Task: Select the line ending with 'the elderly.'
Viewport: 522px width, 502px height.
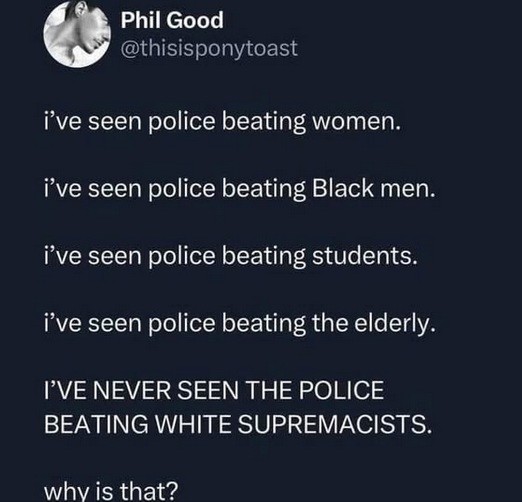Action: [x=240, y=323]
